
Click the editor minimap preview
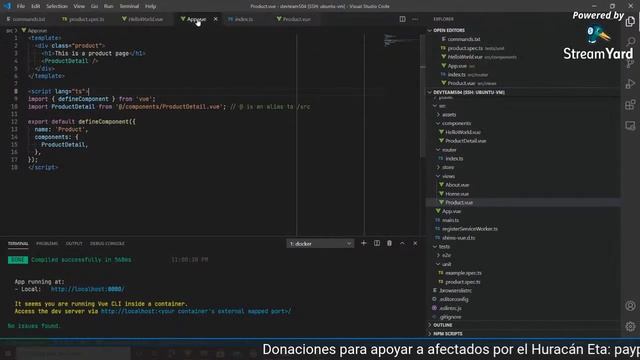tap(401, 40)
